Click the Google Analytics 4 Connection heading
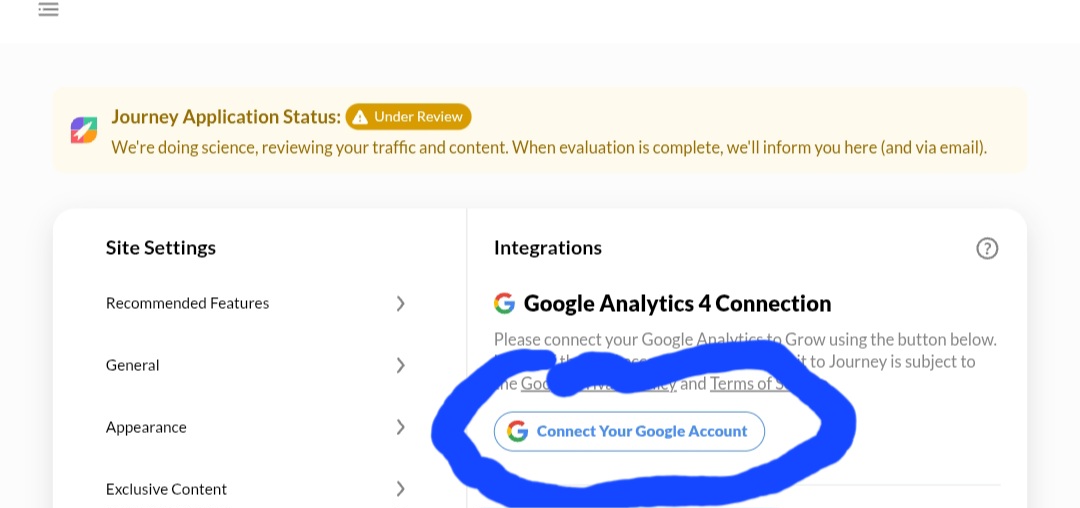 pyautogui.click(x=677, y=303)
